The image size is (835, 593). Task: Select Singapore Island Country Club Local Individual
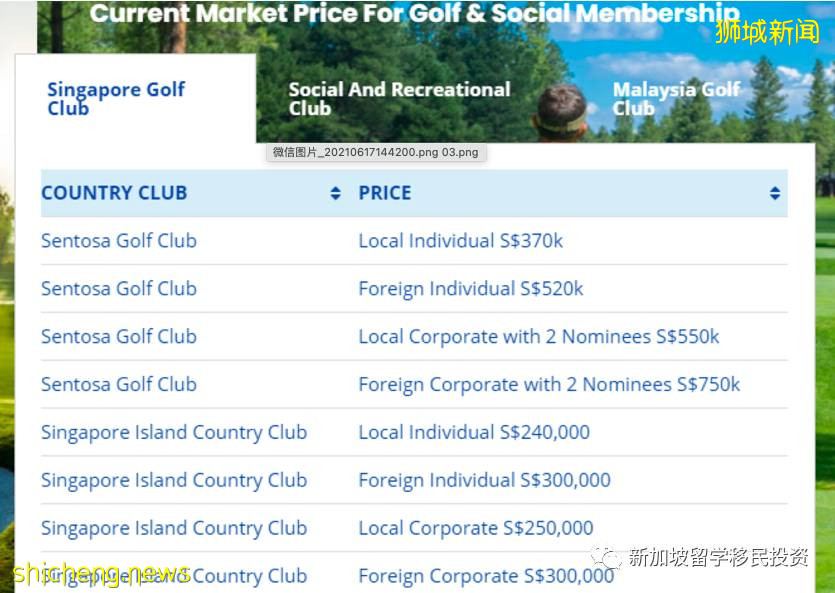pos(174,433)
